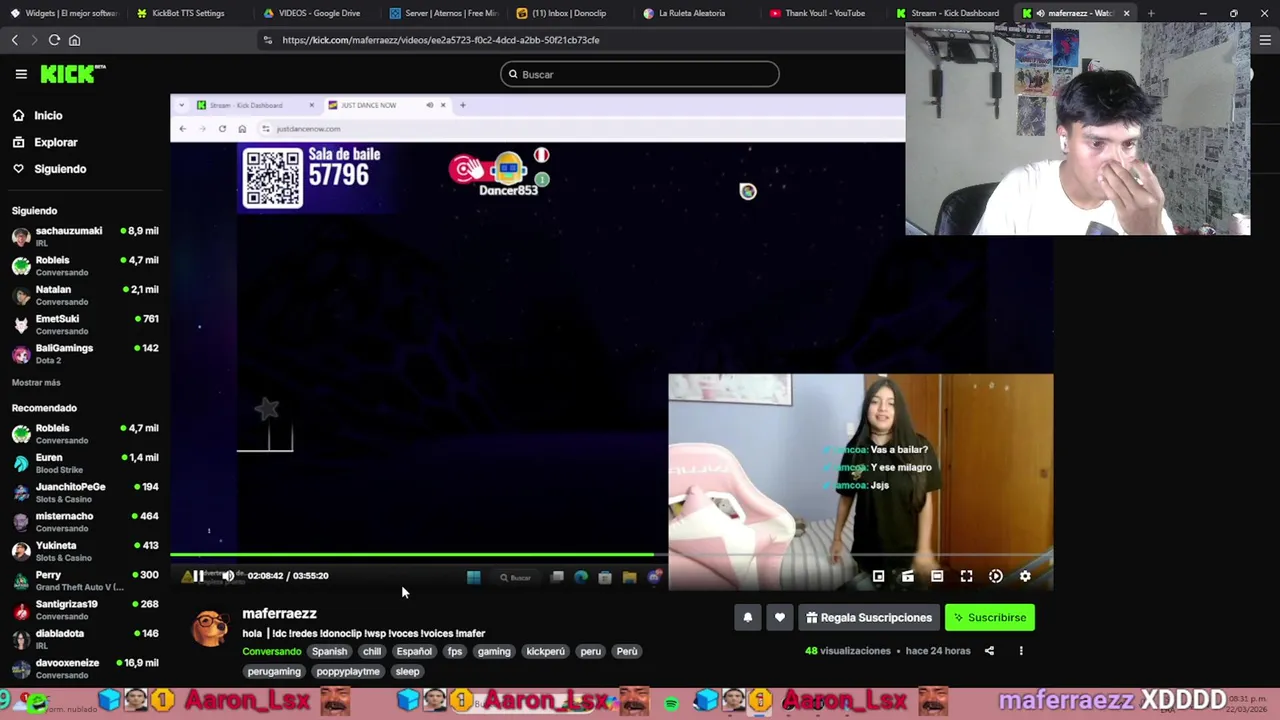This screenshot has height=720, width=1280.
Task: Open JuanchitoPeGe channel in Recomendado
Action: 85,492
